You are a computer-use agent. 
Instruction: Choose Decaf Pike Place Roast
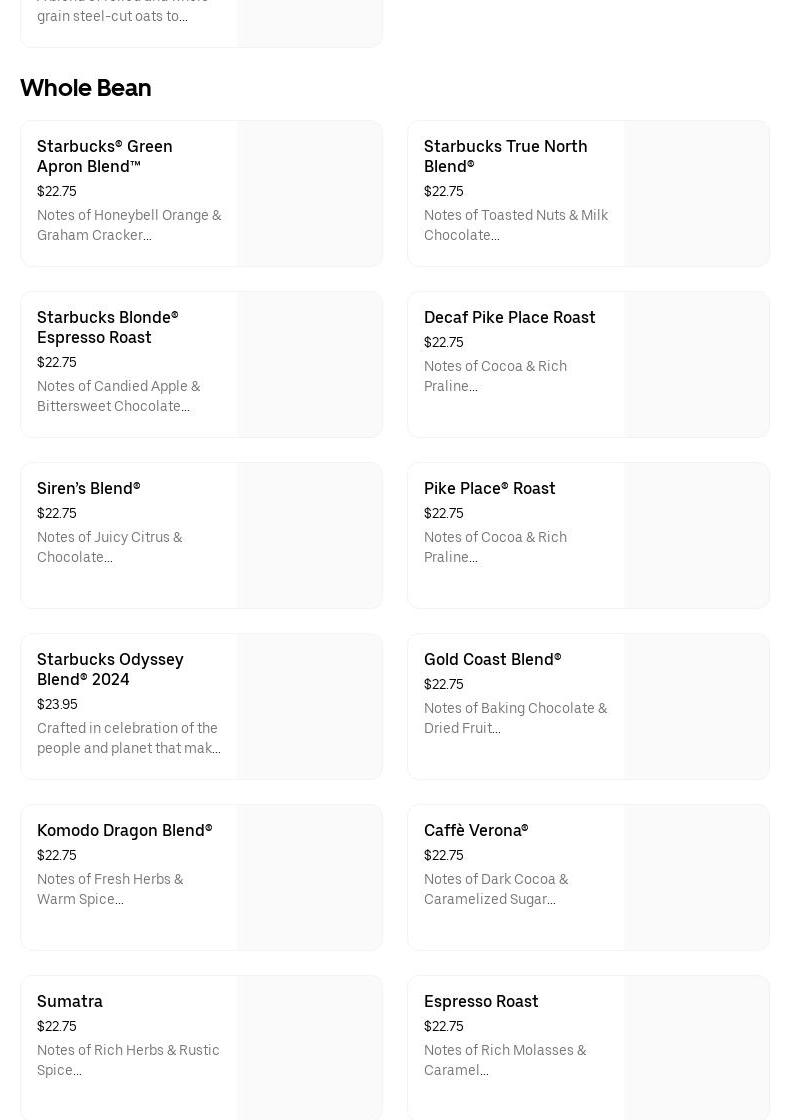tap(509, 317)
